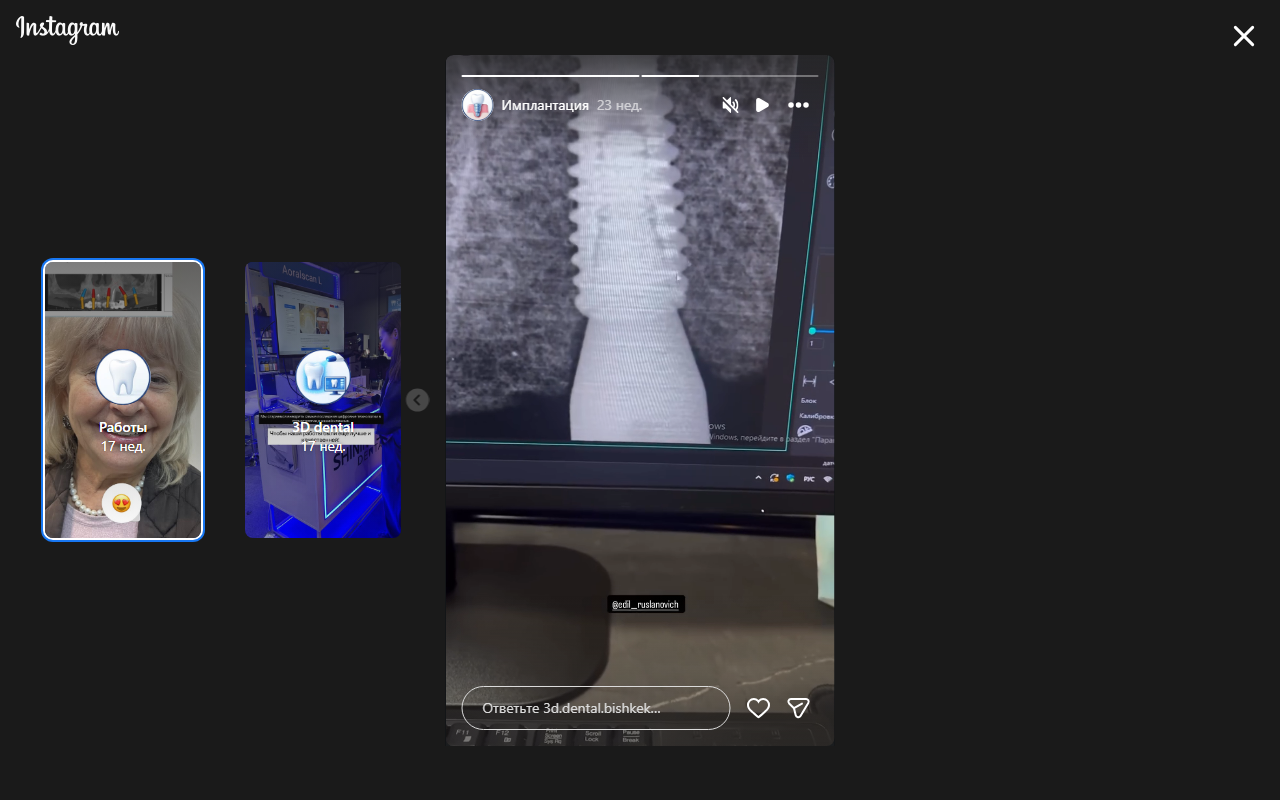Click the Instagram logo
This screenshot has height=800, width=1280.
click(x=66, y=30)
